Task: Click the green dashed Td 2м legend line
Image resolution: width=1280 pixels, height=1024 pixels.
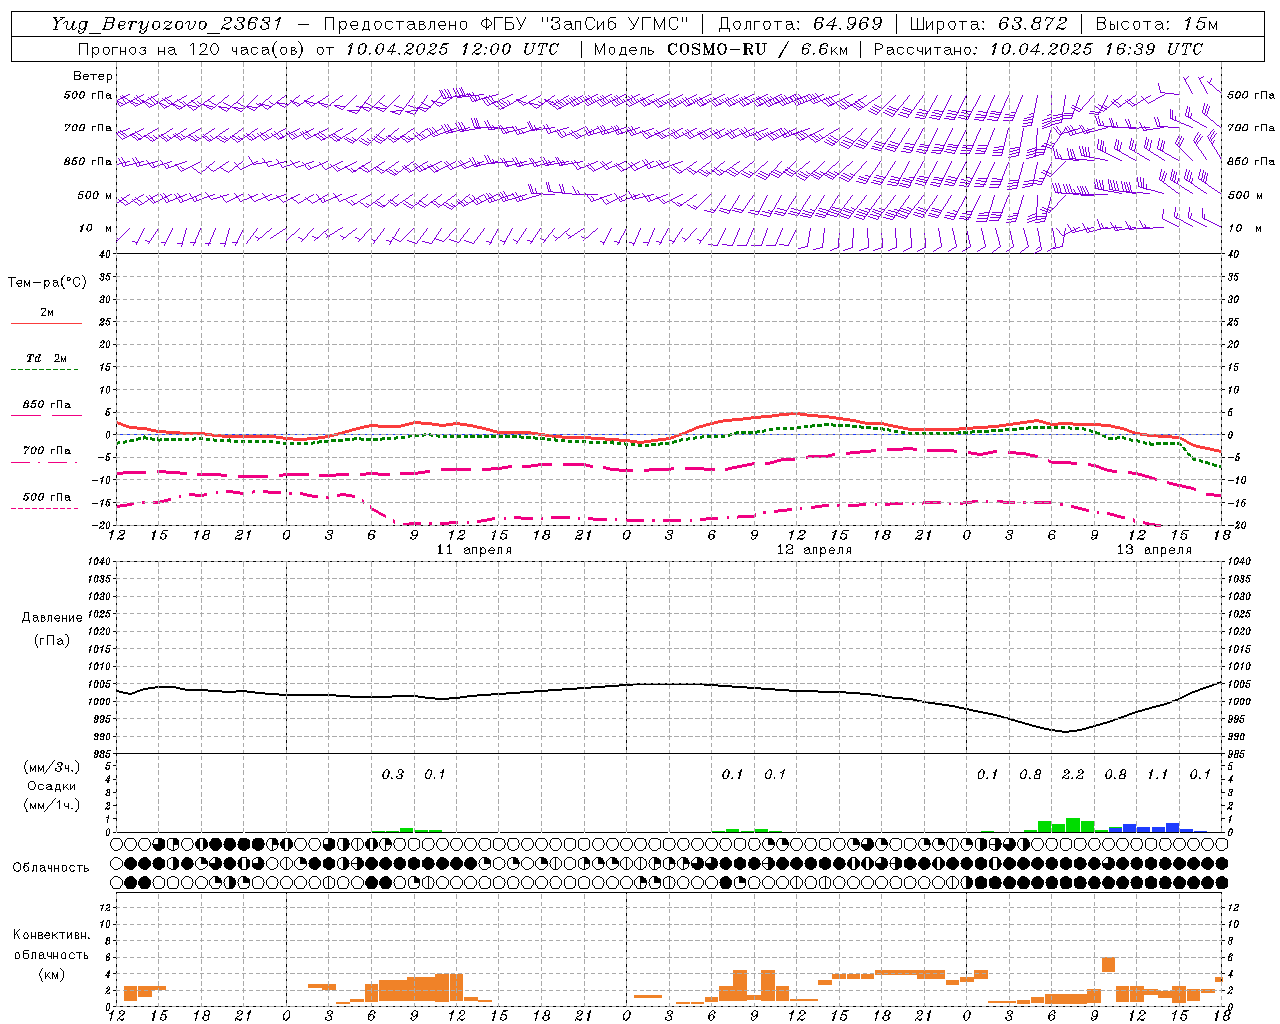Action: pos(46,369)
